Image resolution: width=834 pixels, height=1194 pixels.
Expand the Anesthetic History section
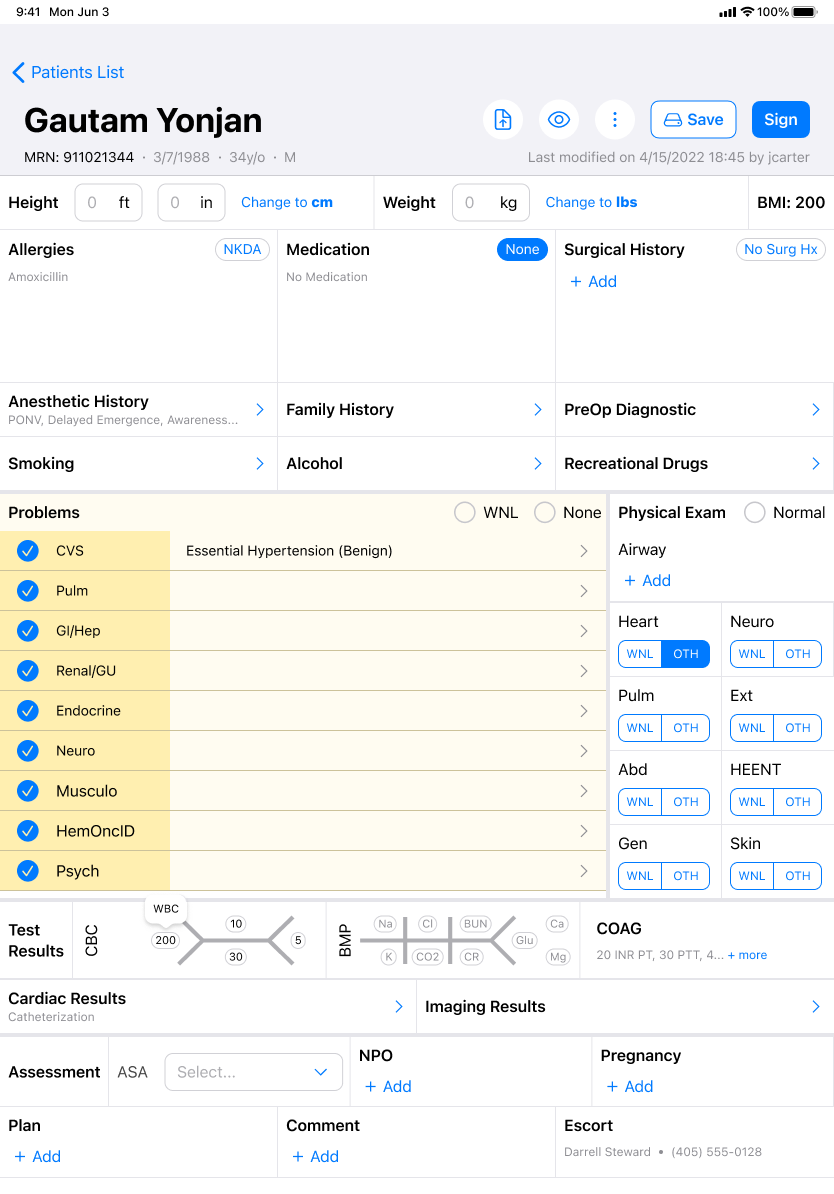(259, 410)
